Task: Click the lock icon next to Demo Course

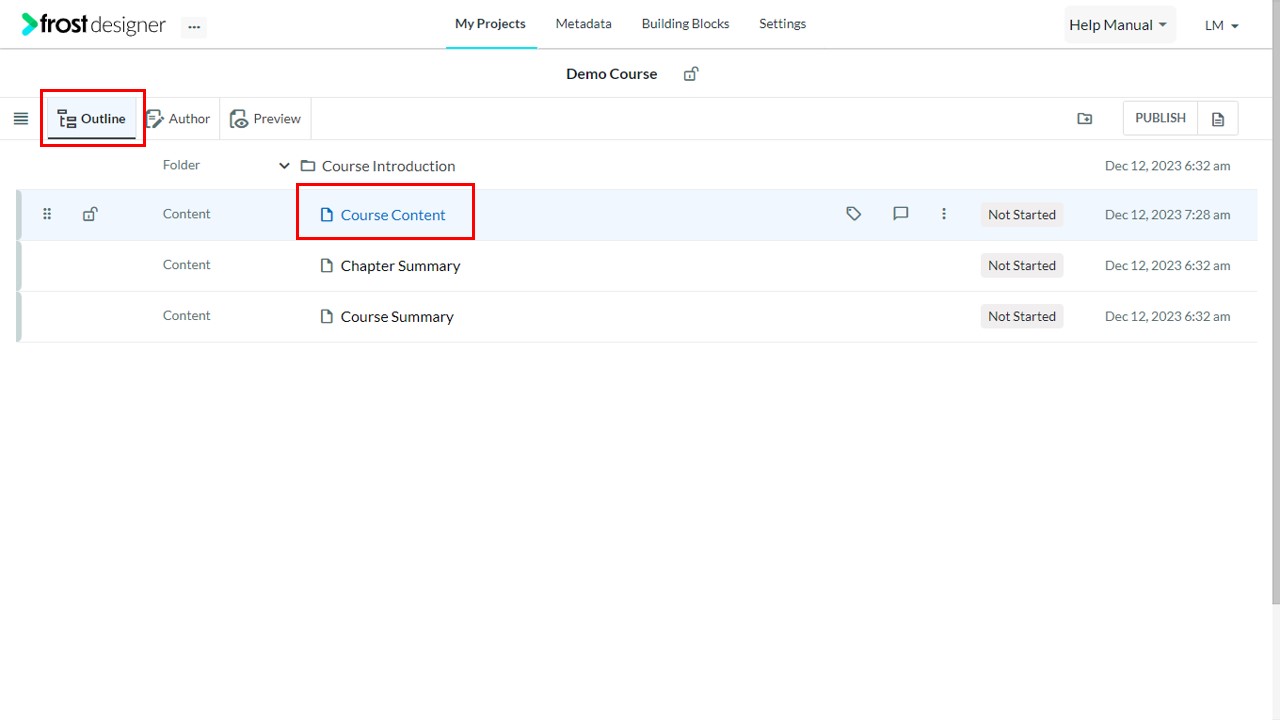Action: [x=690, y=74]
